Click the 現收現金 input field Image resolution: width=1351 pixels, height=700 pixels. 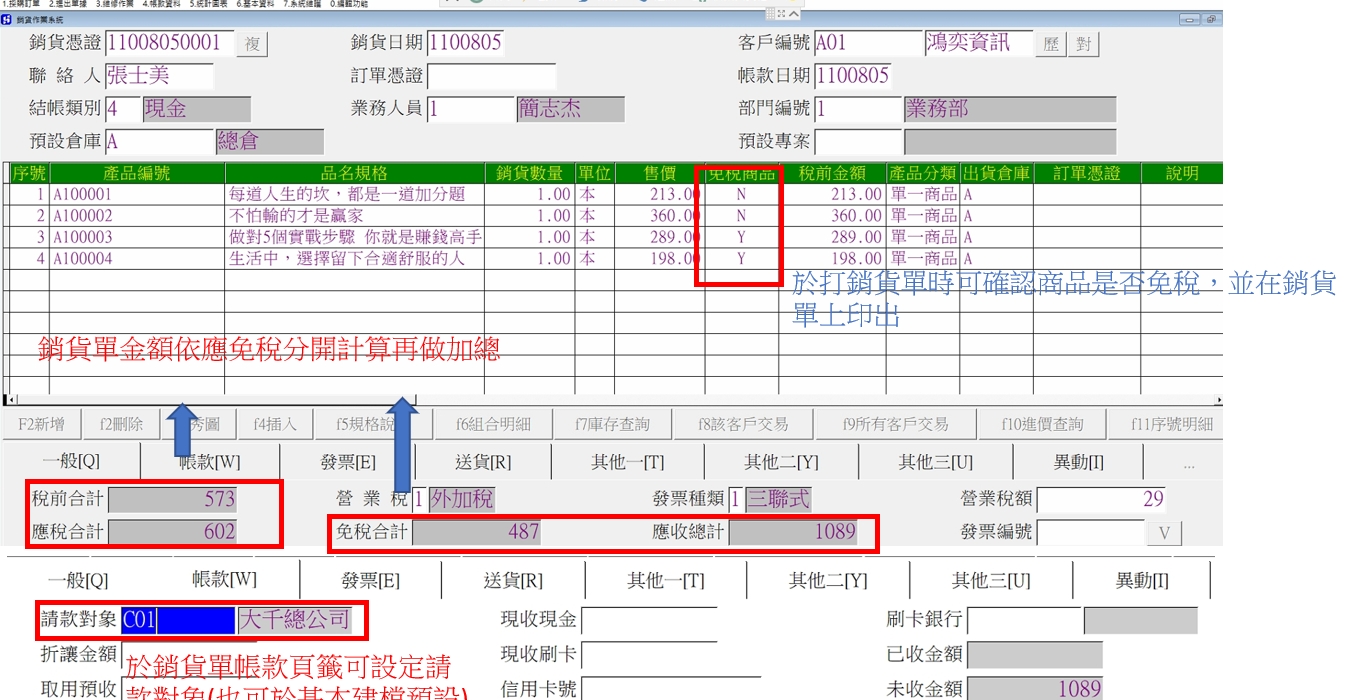pos(649,620)
